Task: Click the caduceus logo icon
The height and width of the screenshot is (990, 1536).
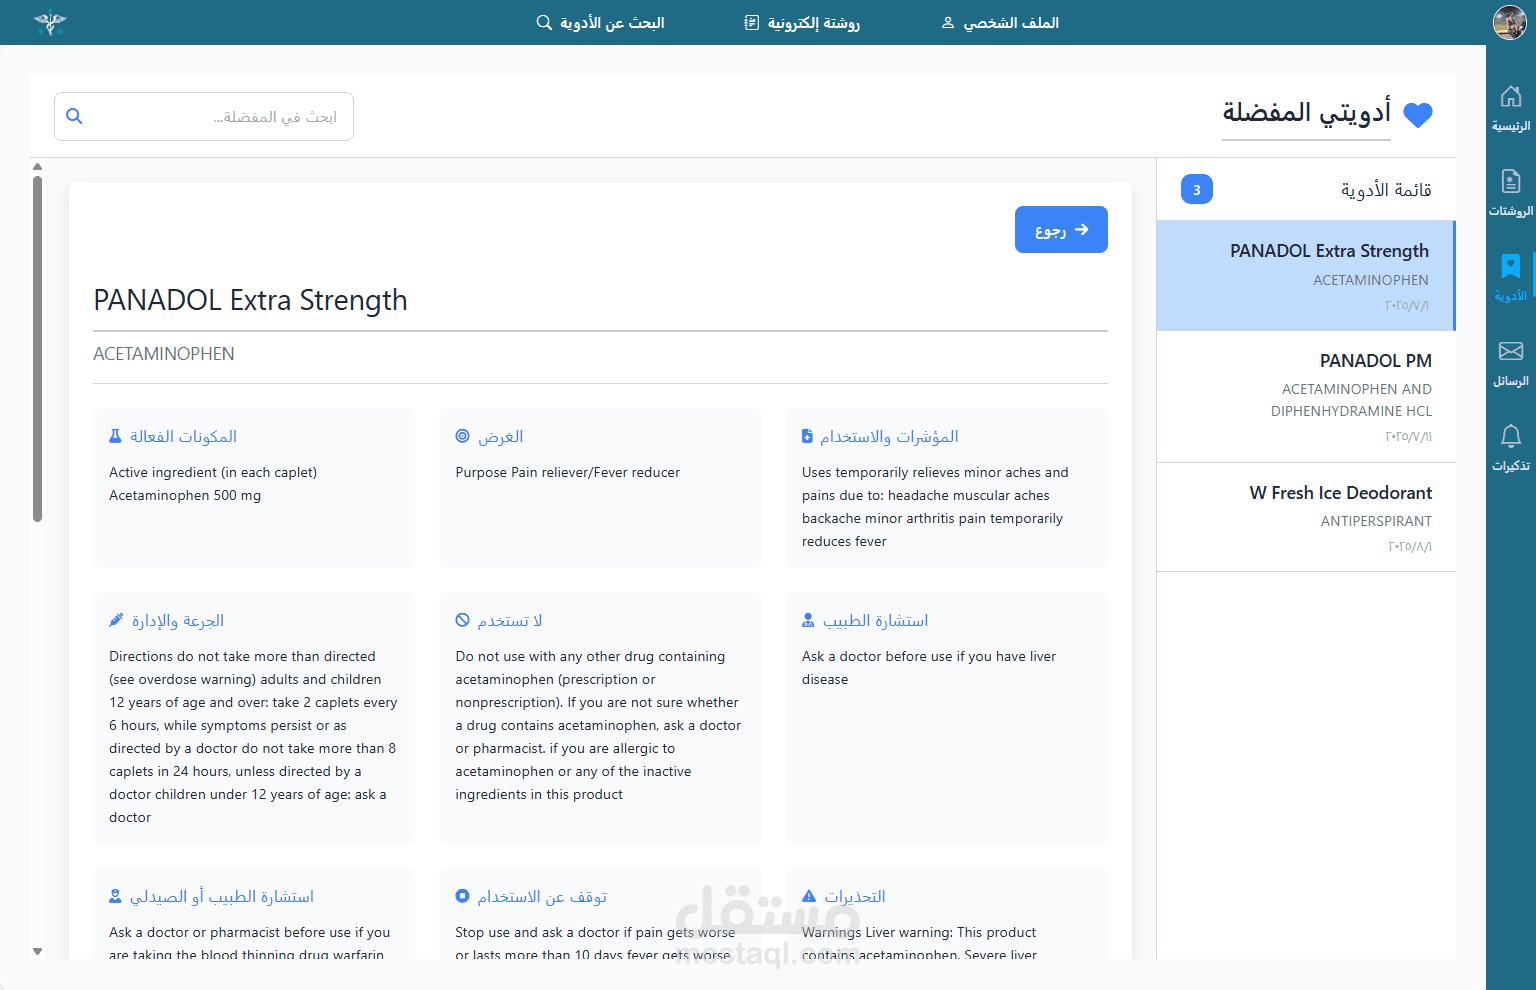Action: [49, 22]
